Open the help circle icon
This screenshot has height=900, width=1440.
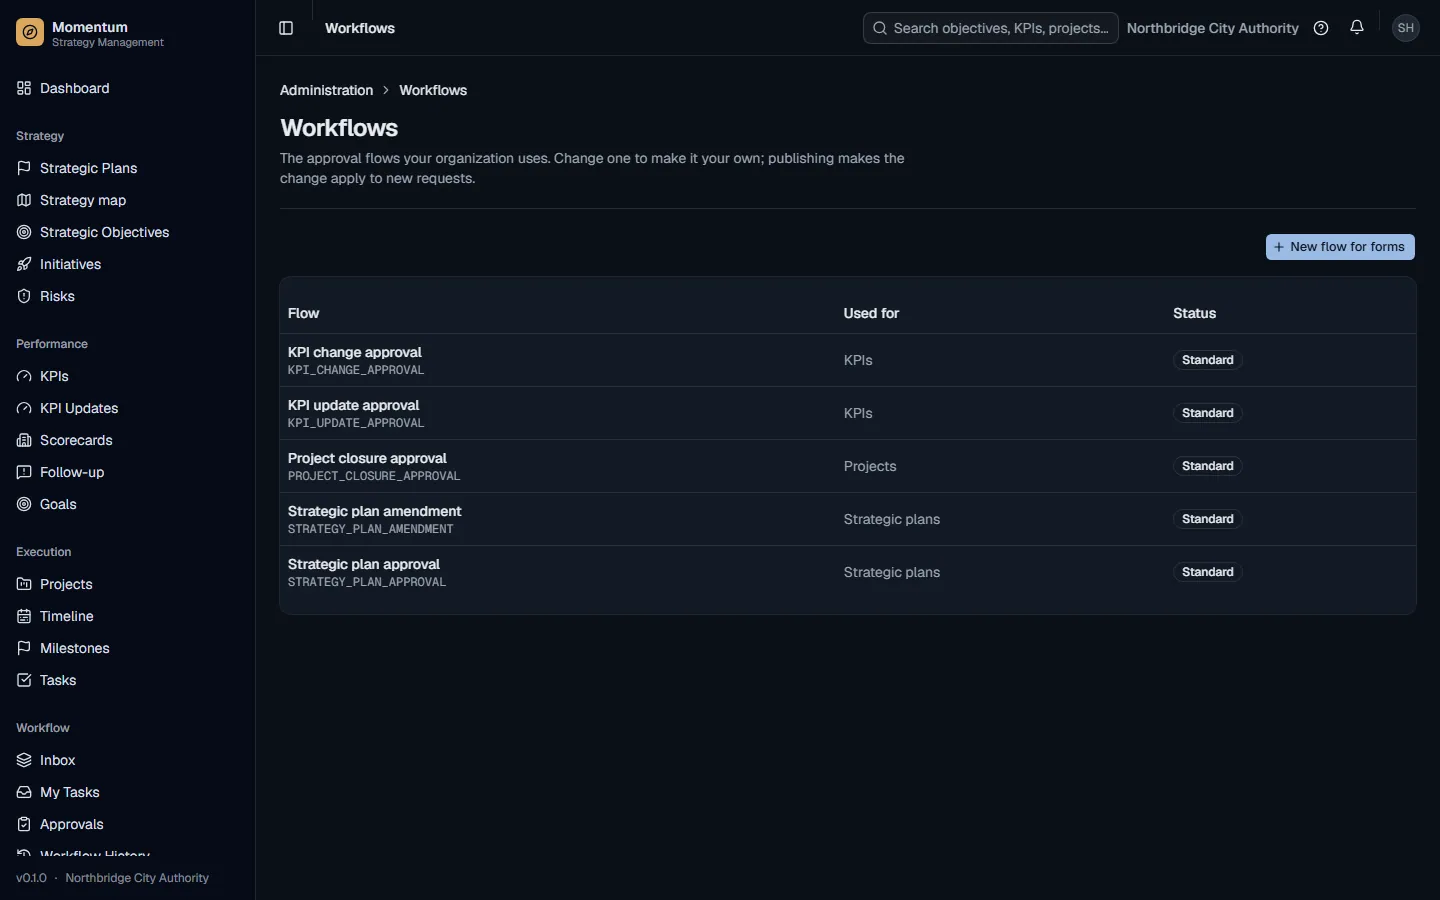point(1321,28)
